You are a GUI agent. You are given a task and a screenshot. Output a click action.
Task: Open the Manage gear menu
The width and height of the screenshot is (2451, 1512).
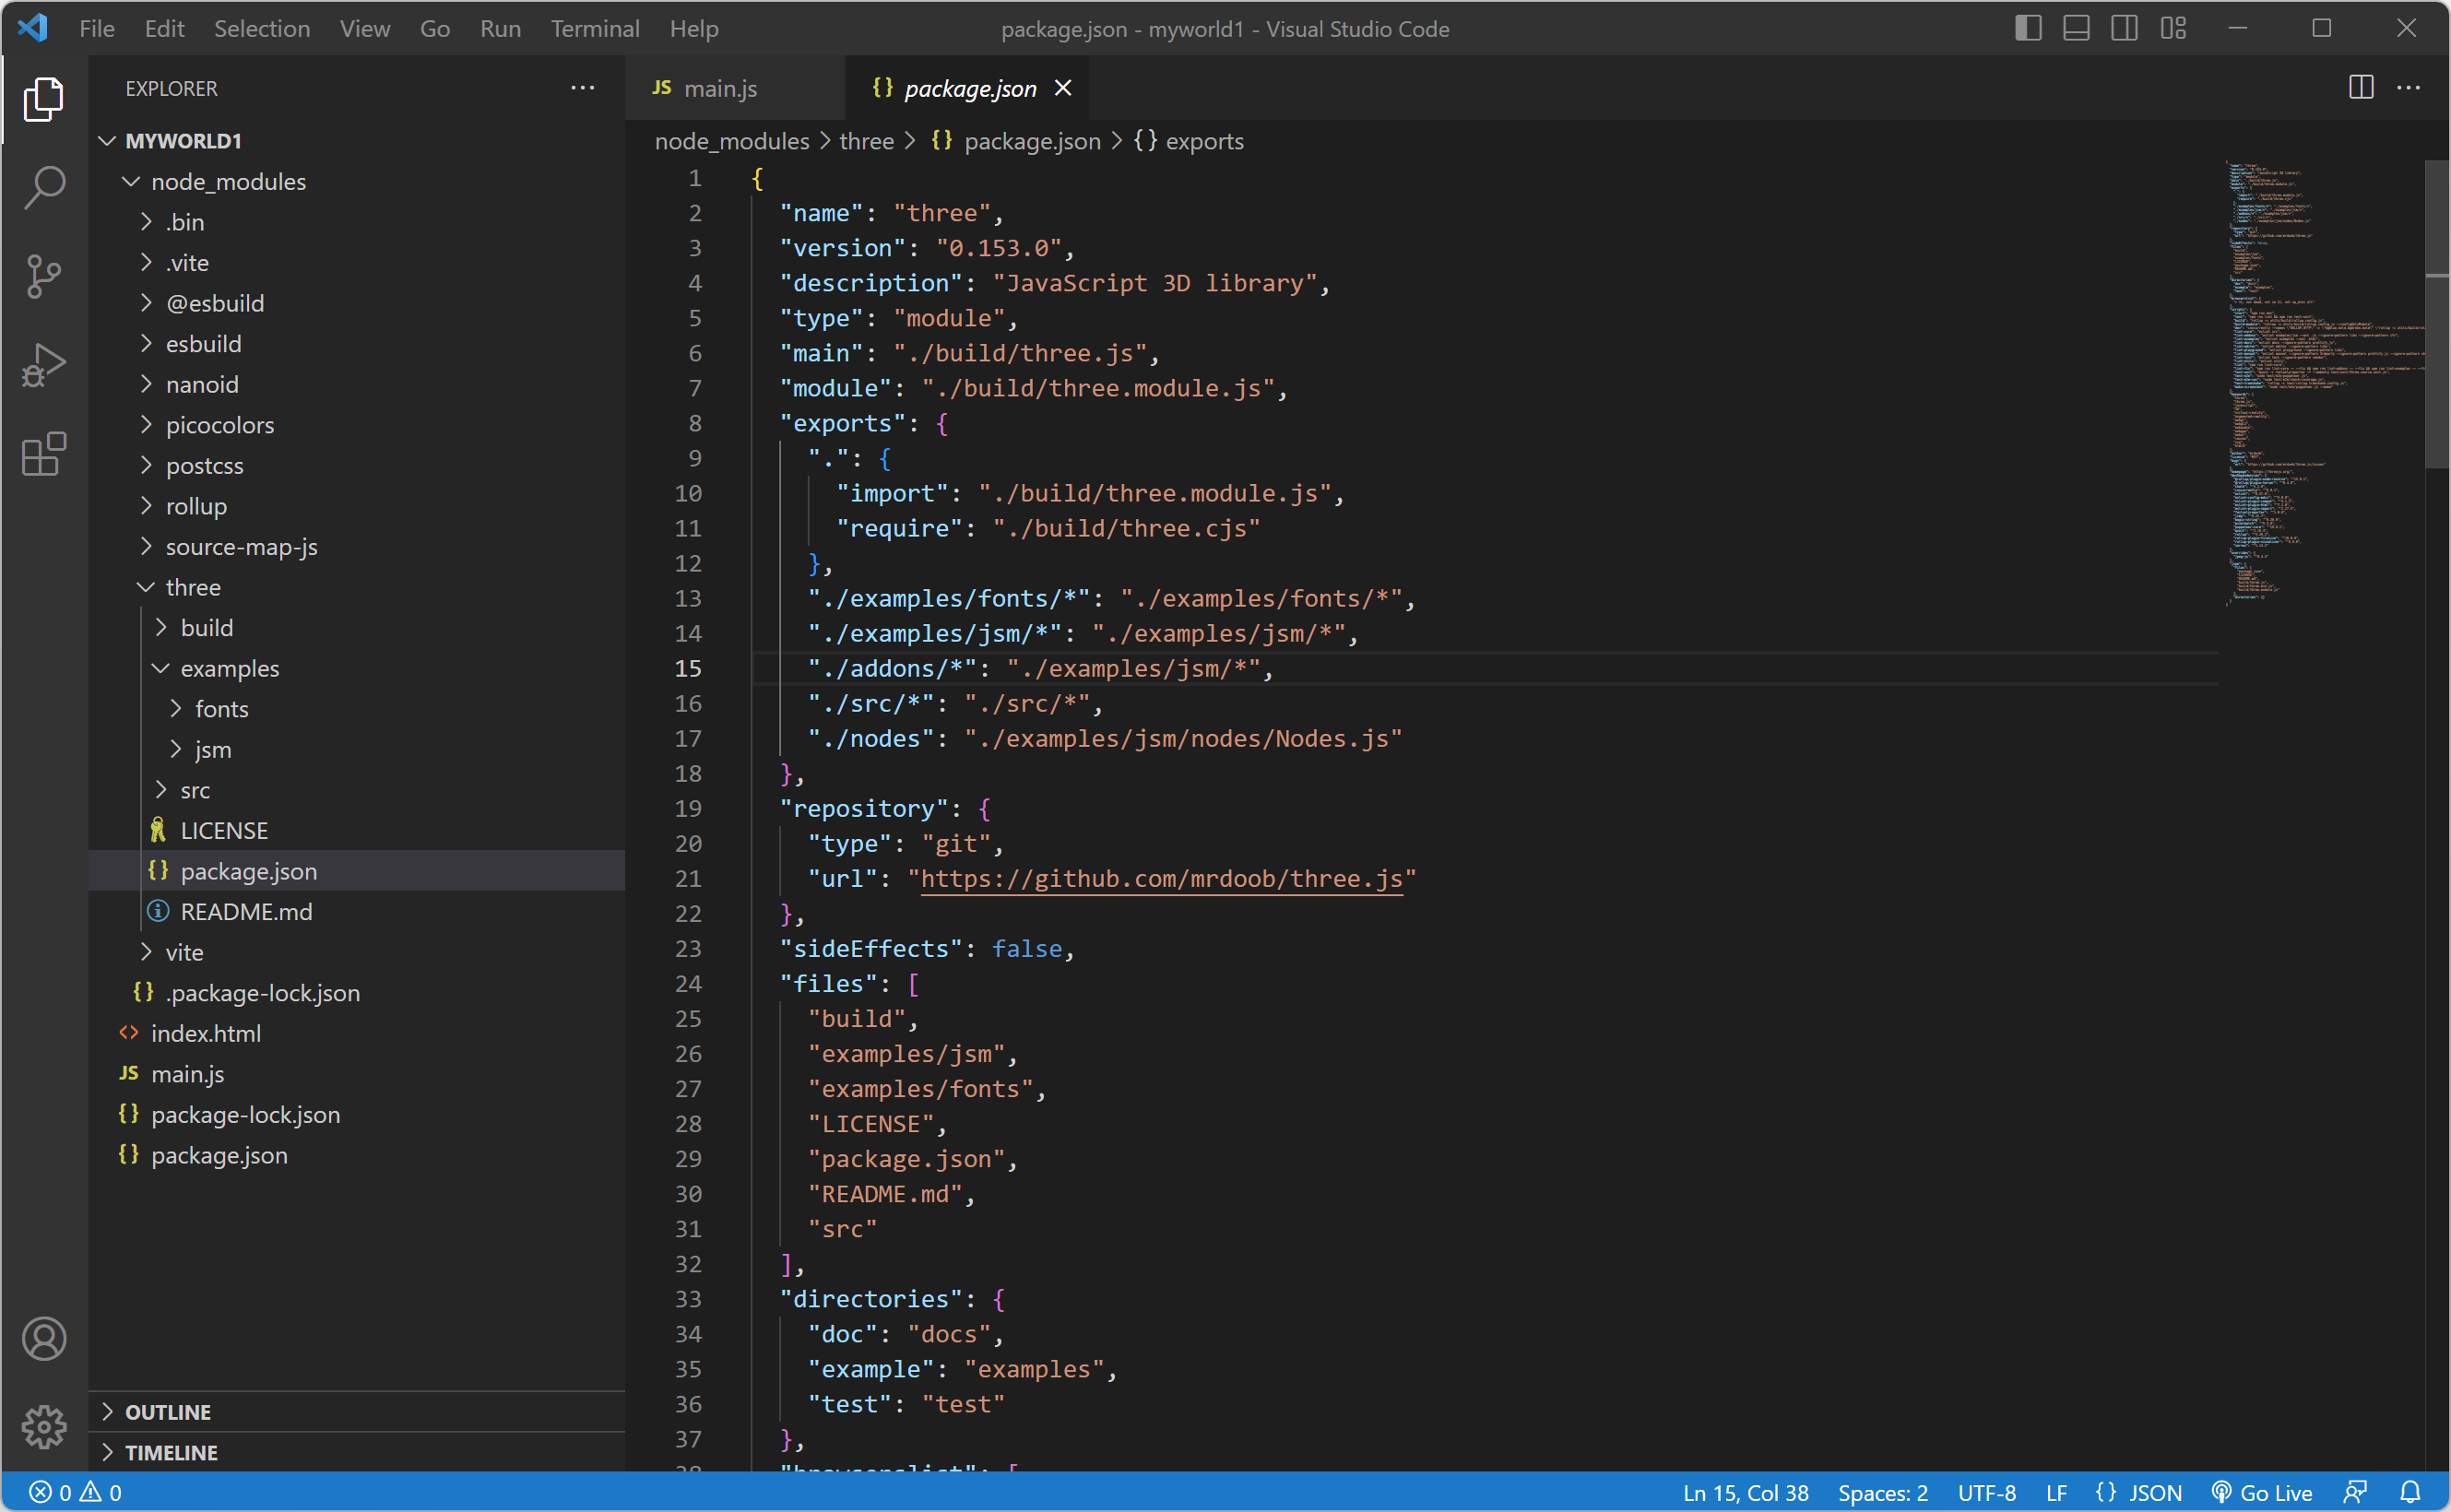coord(44,1427)
